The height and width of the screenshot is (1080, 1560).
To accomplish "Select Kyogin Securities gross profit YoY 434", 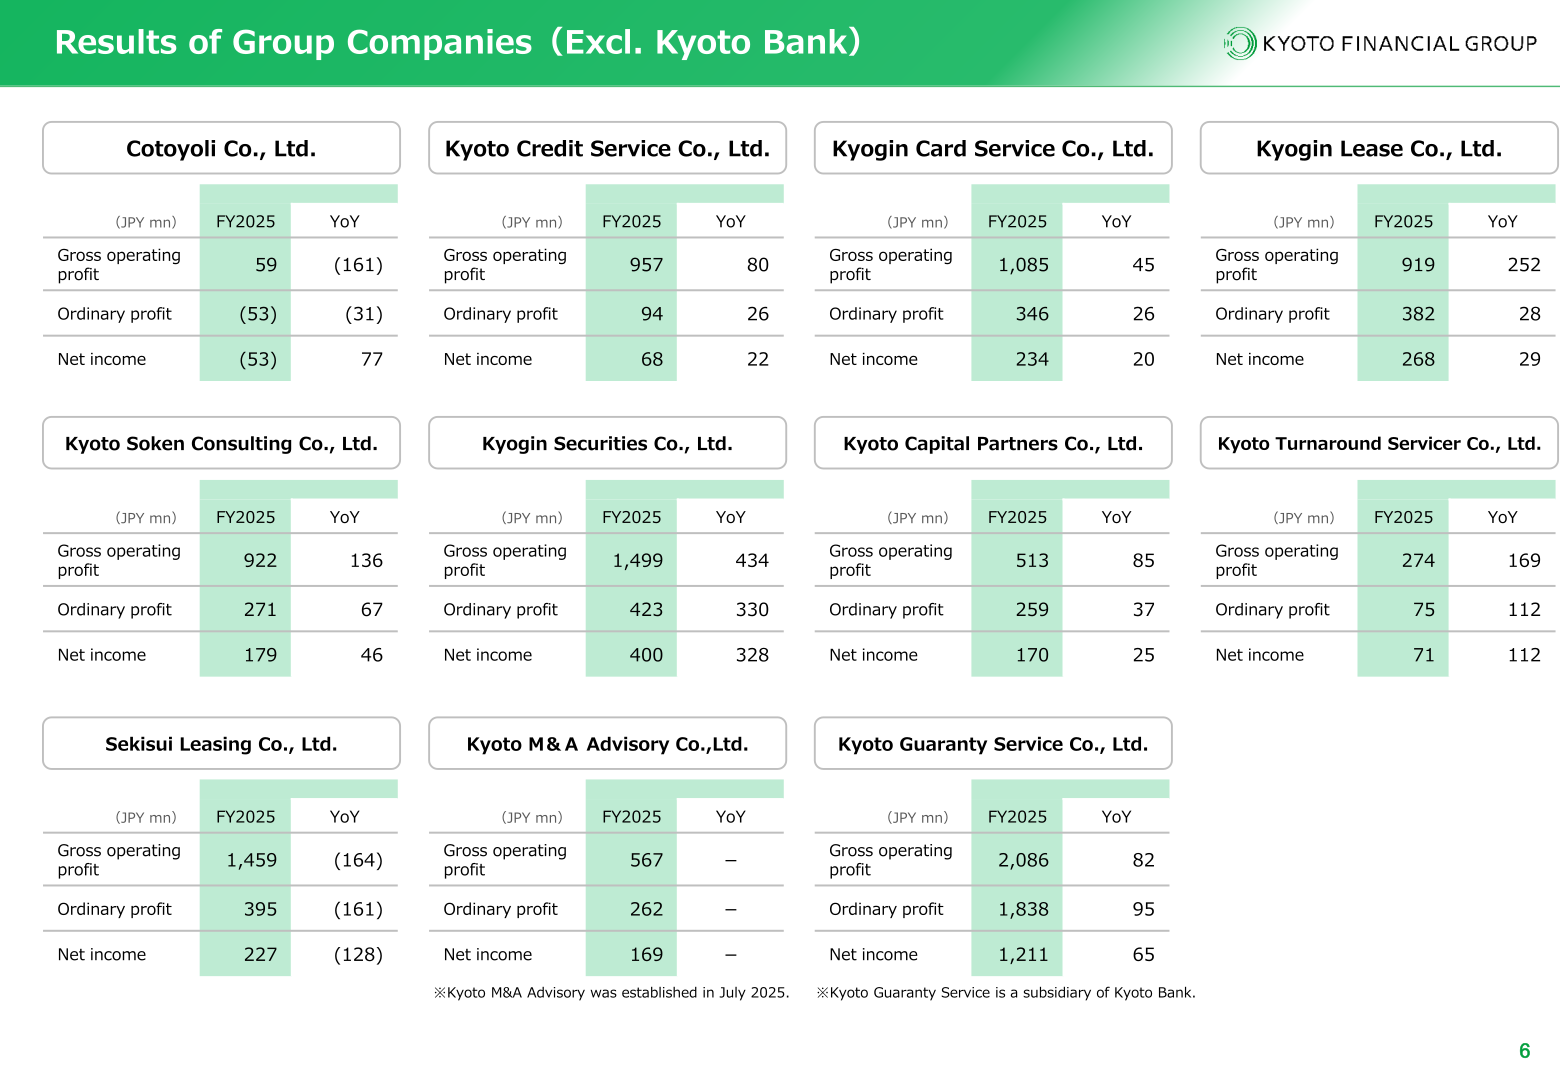I will (x=752, y=561).
